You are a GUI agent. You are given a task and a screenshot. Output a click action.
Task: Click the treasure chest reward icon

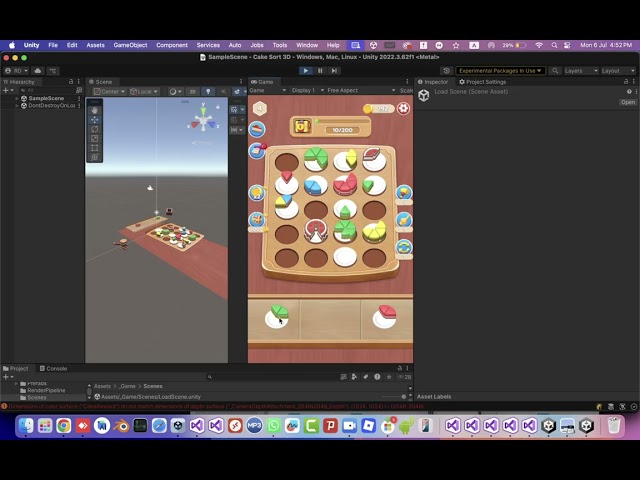(x=302, y=126)
